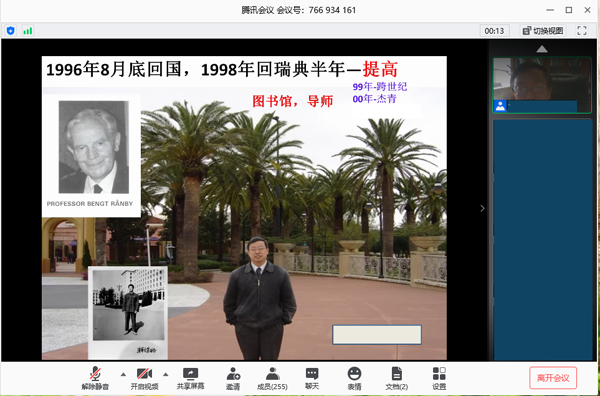Expand video options arrow beside 开启视频

click(x=166, y=374)
